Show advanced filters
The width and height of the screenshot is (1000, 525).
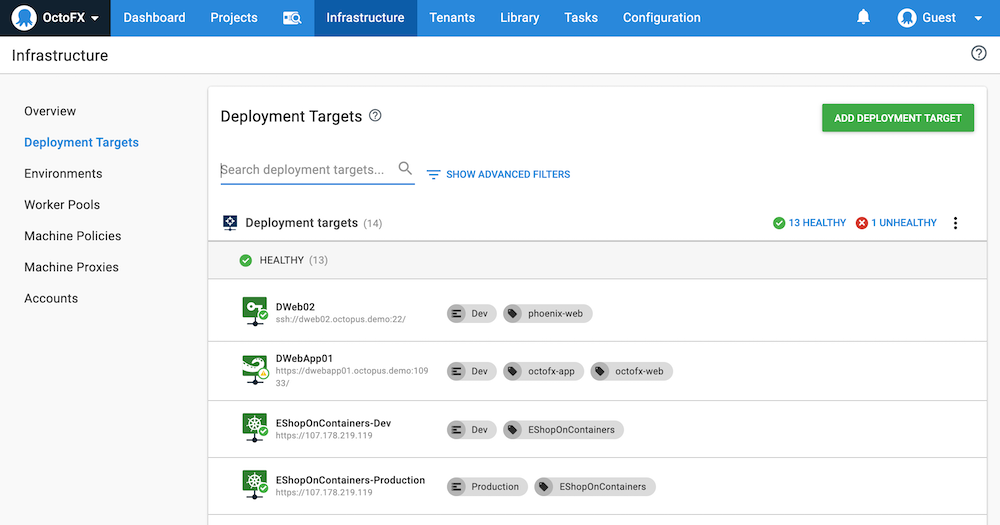[498, 174]
